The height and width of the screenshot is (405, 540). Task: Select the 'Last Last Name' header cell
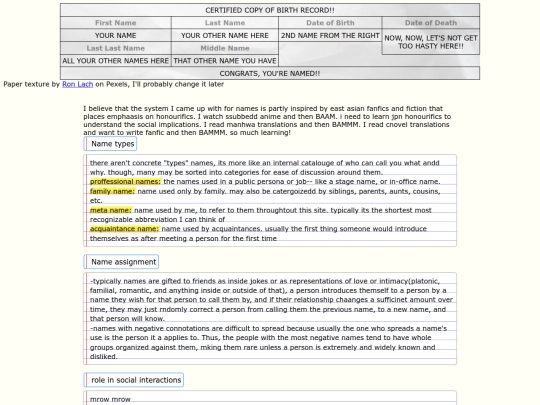click(116, 48)
